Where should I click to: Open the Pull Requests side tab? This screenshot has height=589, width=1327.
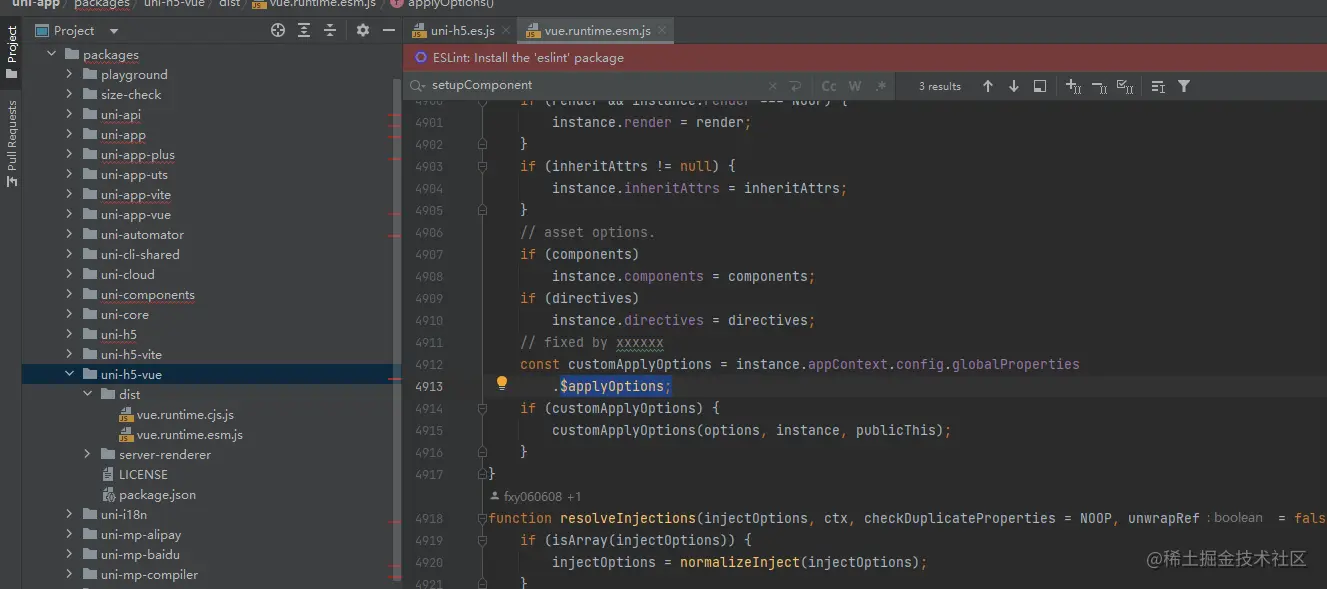click(11, 142)
